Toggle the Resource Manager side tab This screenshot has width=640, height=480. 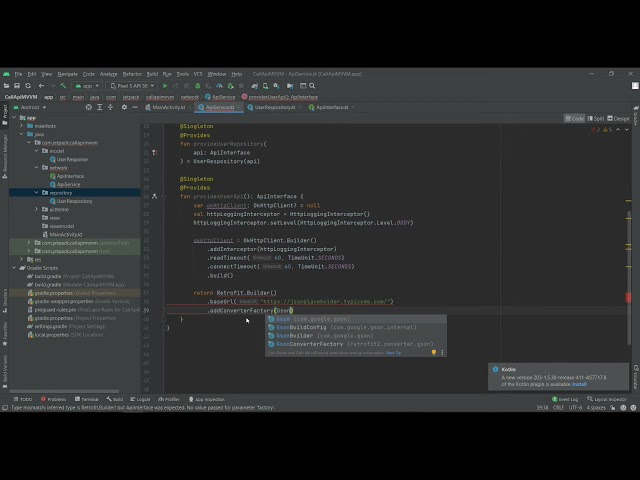click(4, 156)
